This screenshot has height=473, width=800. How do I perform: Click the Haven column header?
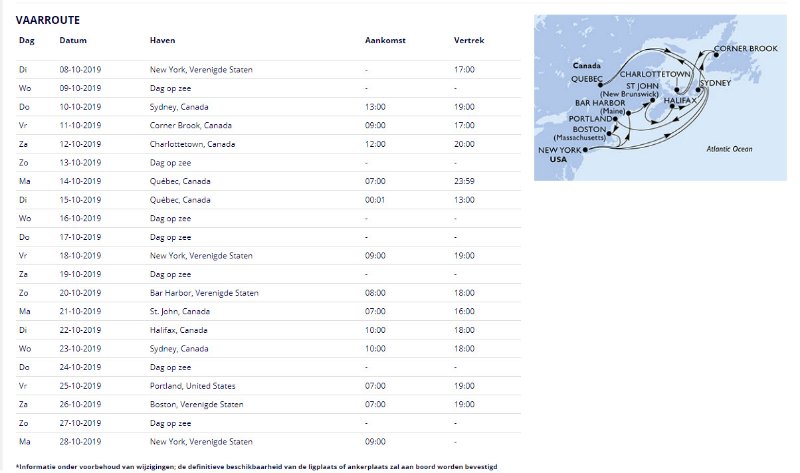163,40
